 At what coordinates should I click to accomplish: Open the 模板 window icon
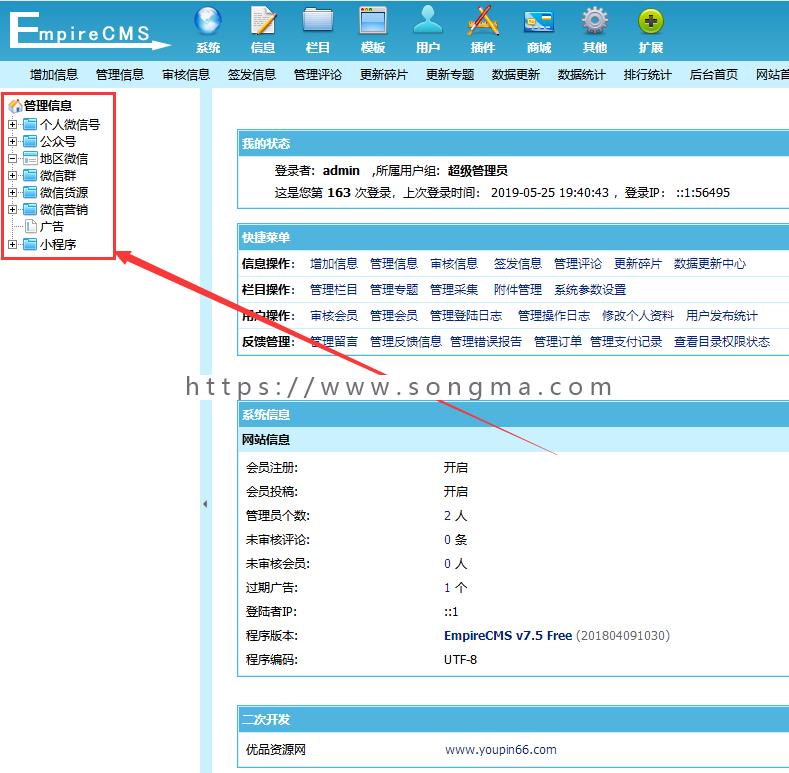click(x=373, y=21)
